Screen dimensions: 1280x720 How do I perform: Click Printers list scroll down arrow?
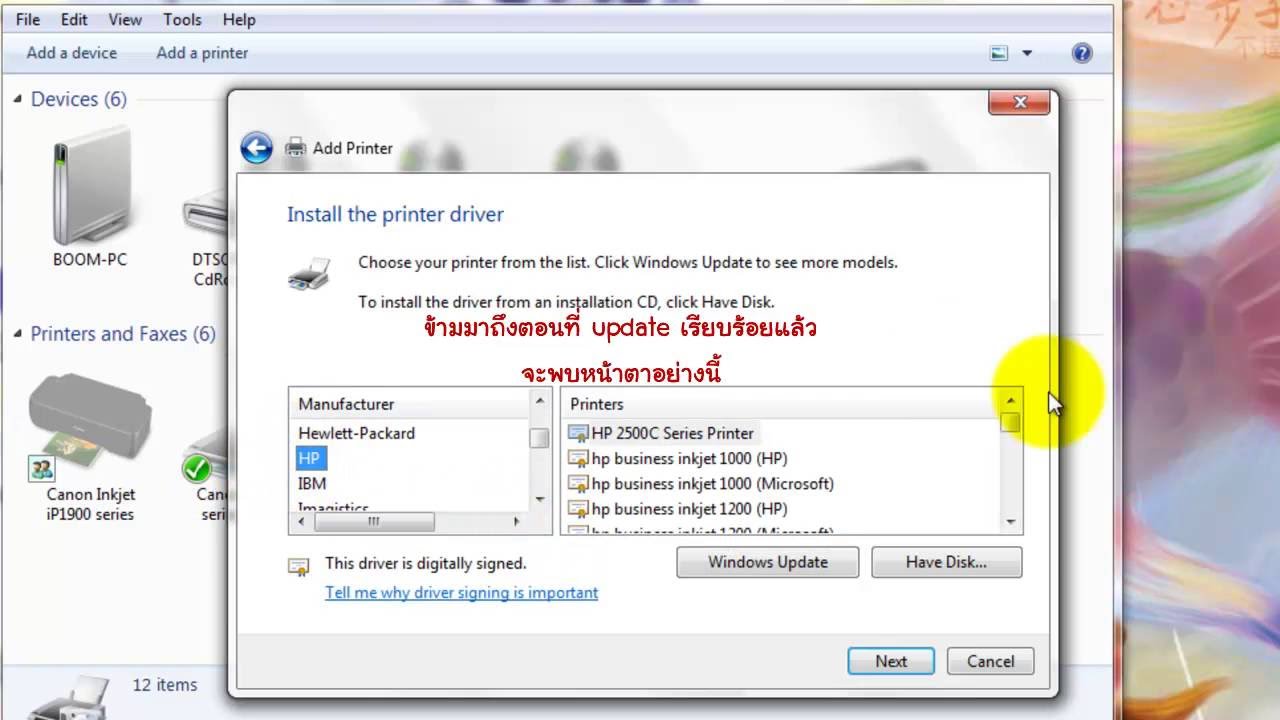(x=1011, y=522)
